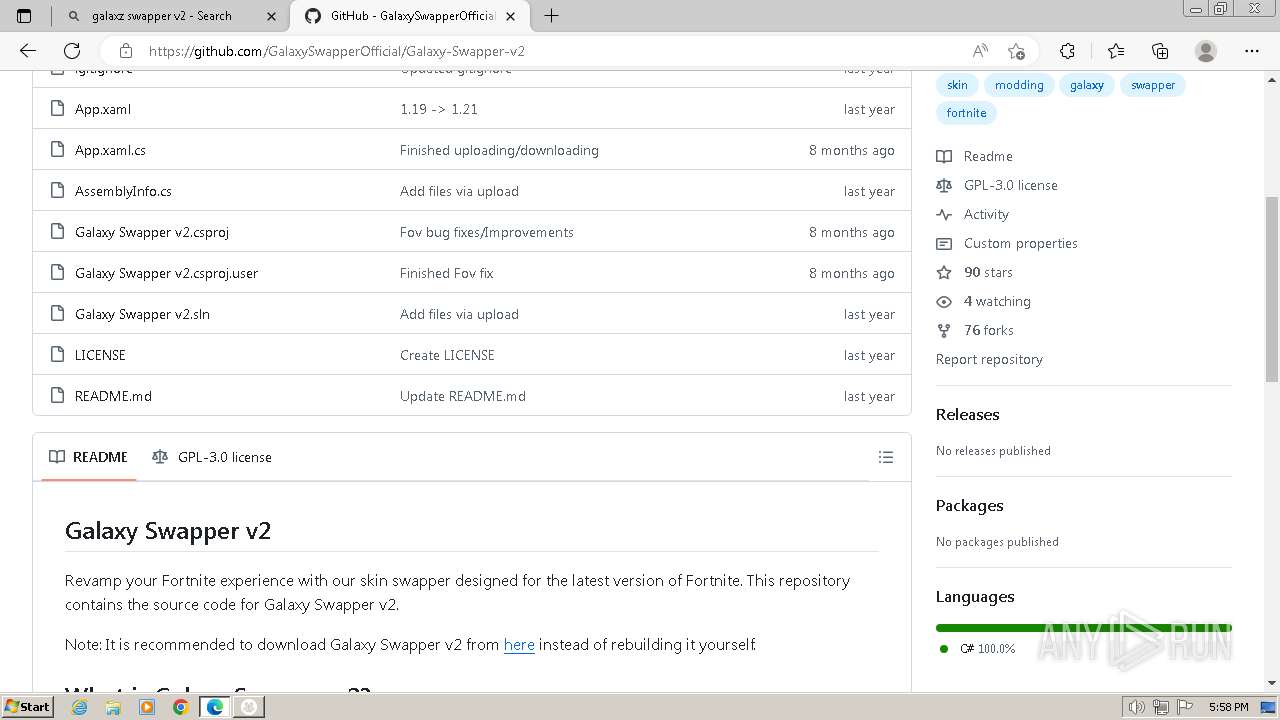Close the galaxz swapper v2 search tab
Viewport: 1280px width, 720px height.
[x=272, y=16]
